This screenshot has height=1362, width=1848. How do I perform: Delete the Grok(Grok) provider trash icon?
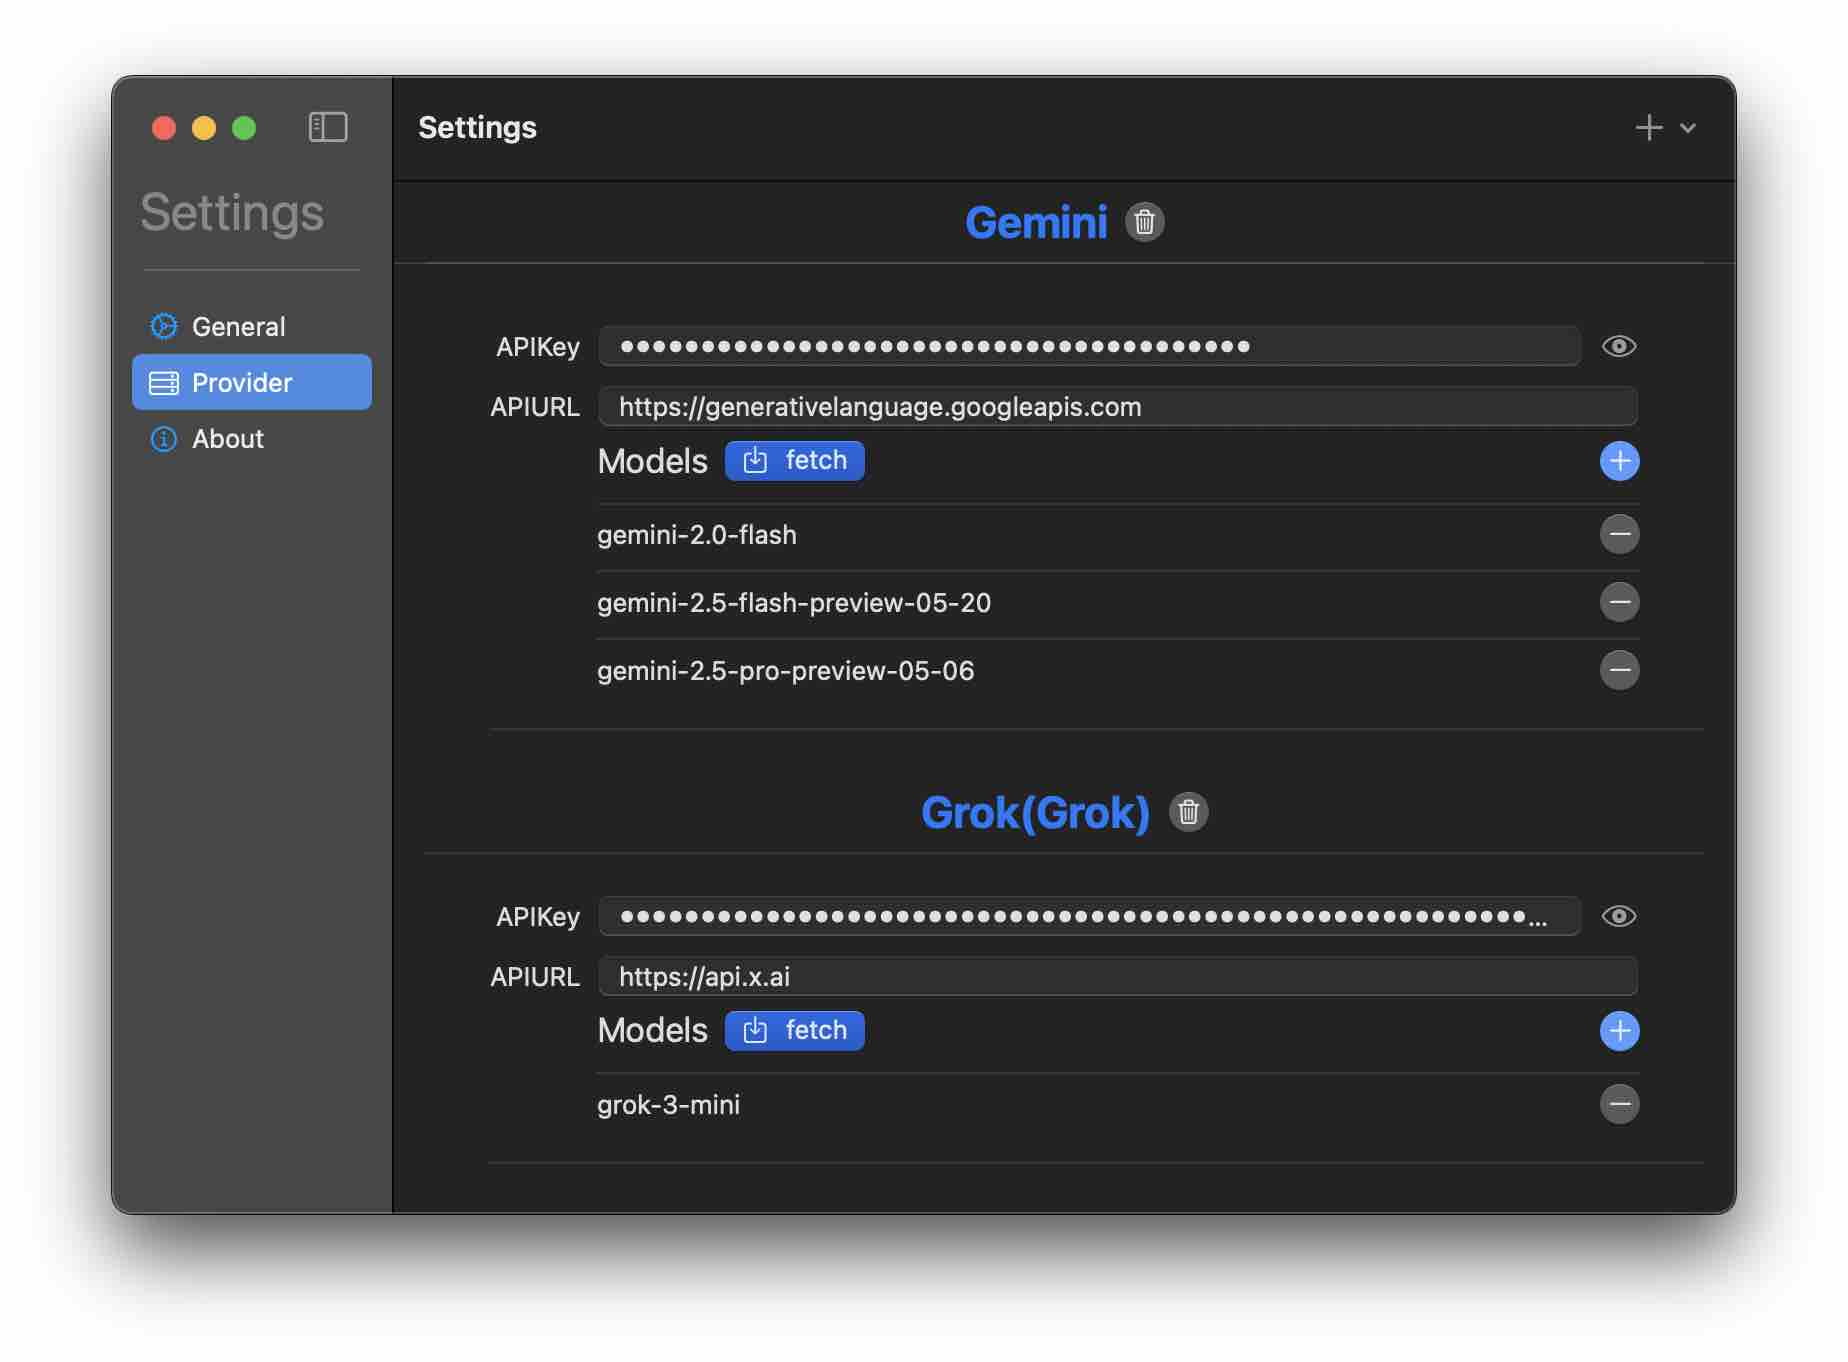(x=1188, y=812)
